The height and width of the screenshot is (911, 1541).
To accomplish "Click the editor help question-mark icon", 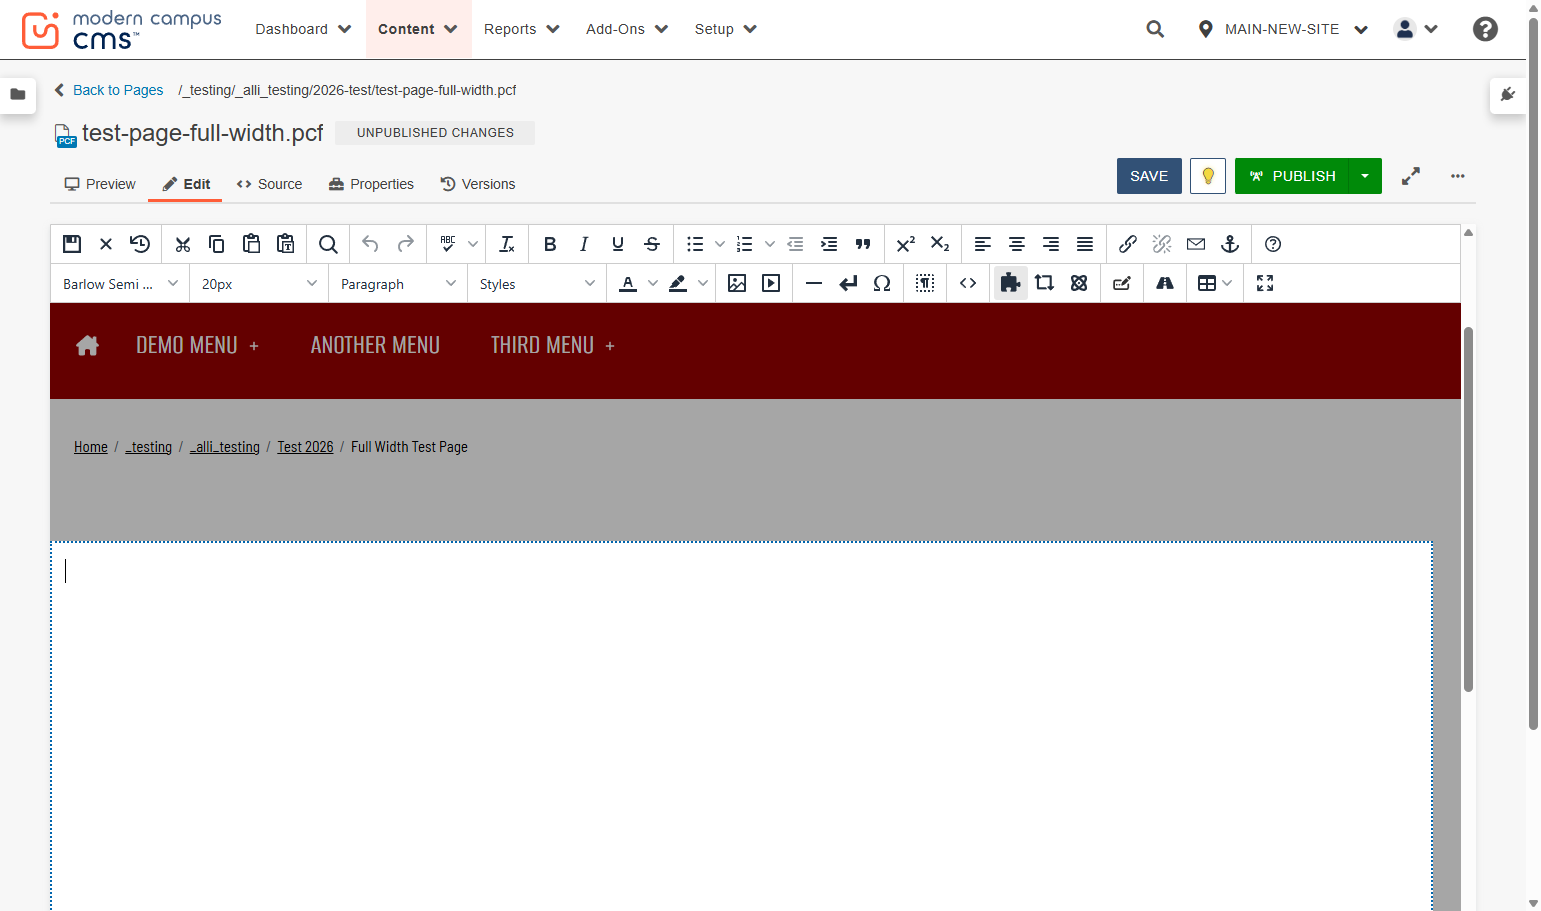I will [x=1273, y=244].
